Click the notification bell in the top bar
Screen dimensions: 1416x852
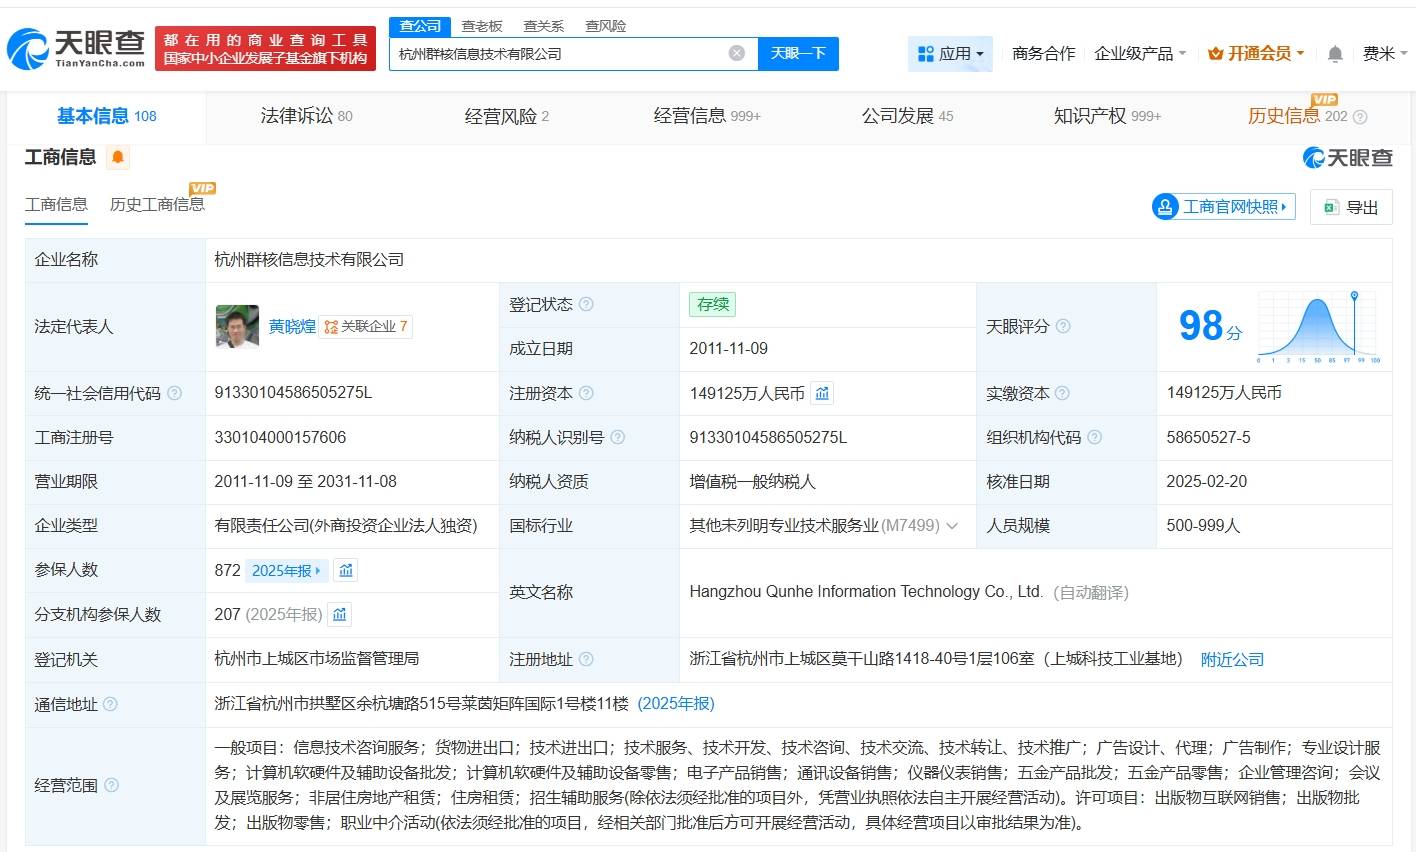1334,54
